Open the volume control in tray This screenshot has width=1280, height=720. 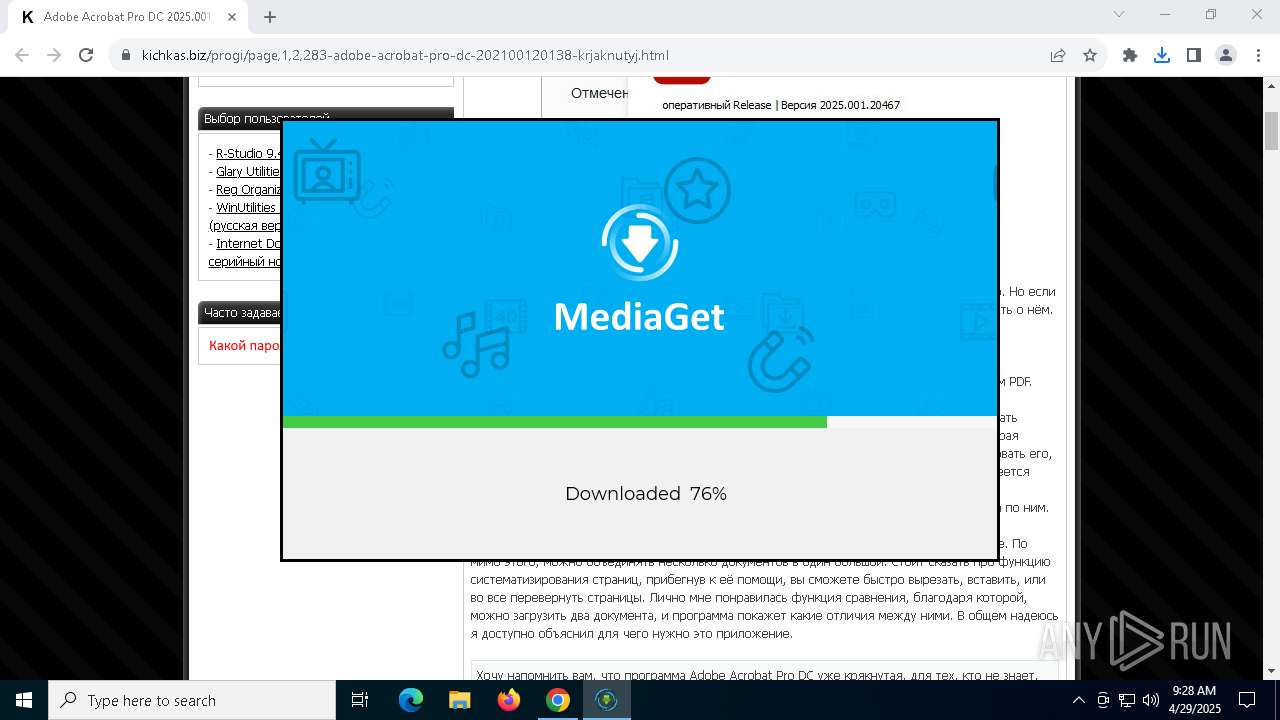coord(1151,700)
